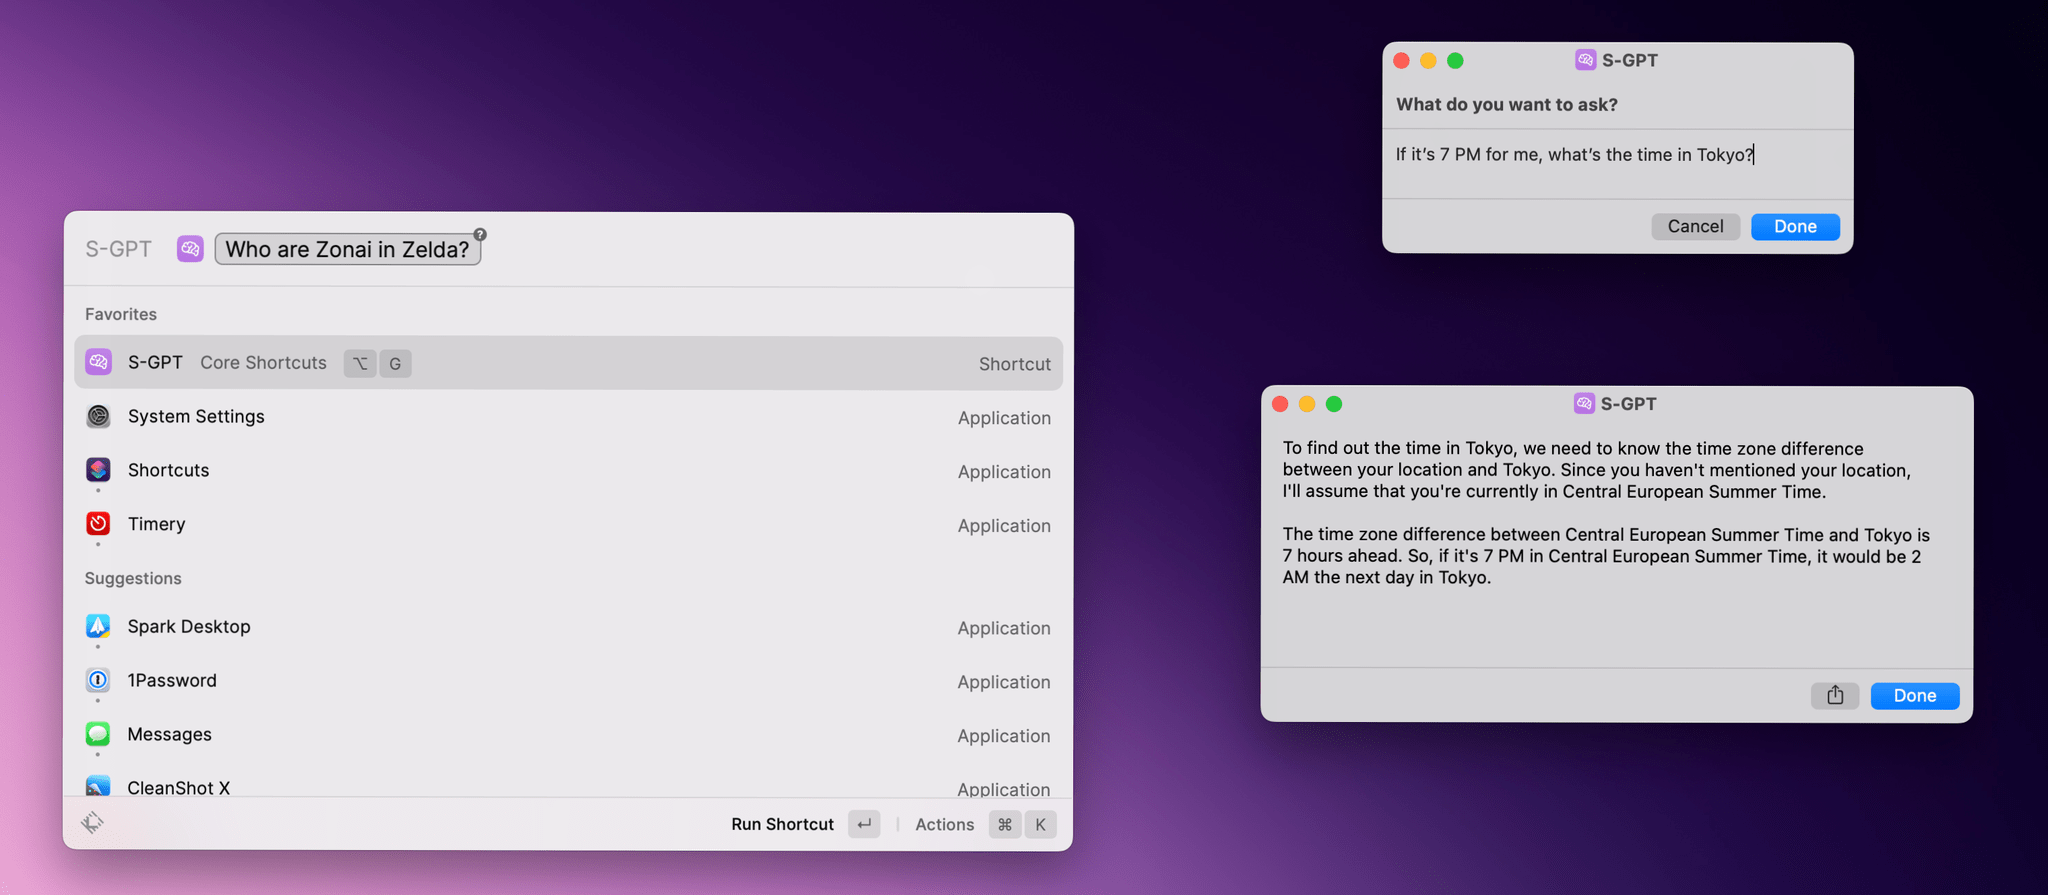Click the S-GPT title icon in the question dialog
2048x895 pixels.
(x=1586, y=60)
